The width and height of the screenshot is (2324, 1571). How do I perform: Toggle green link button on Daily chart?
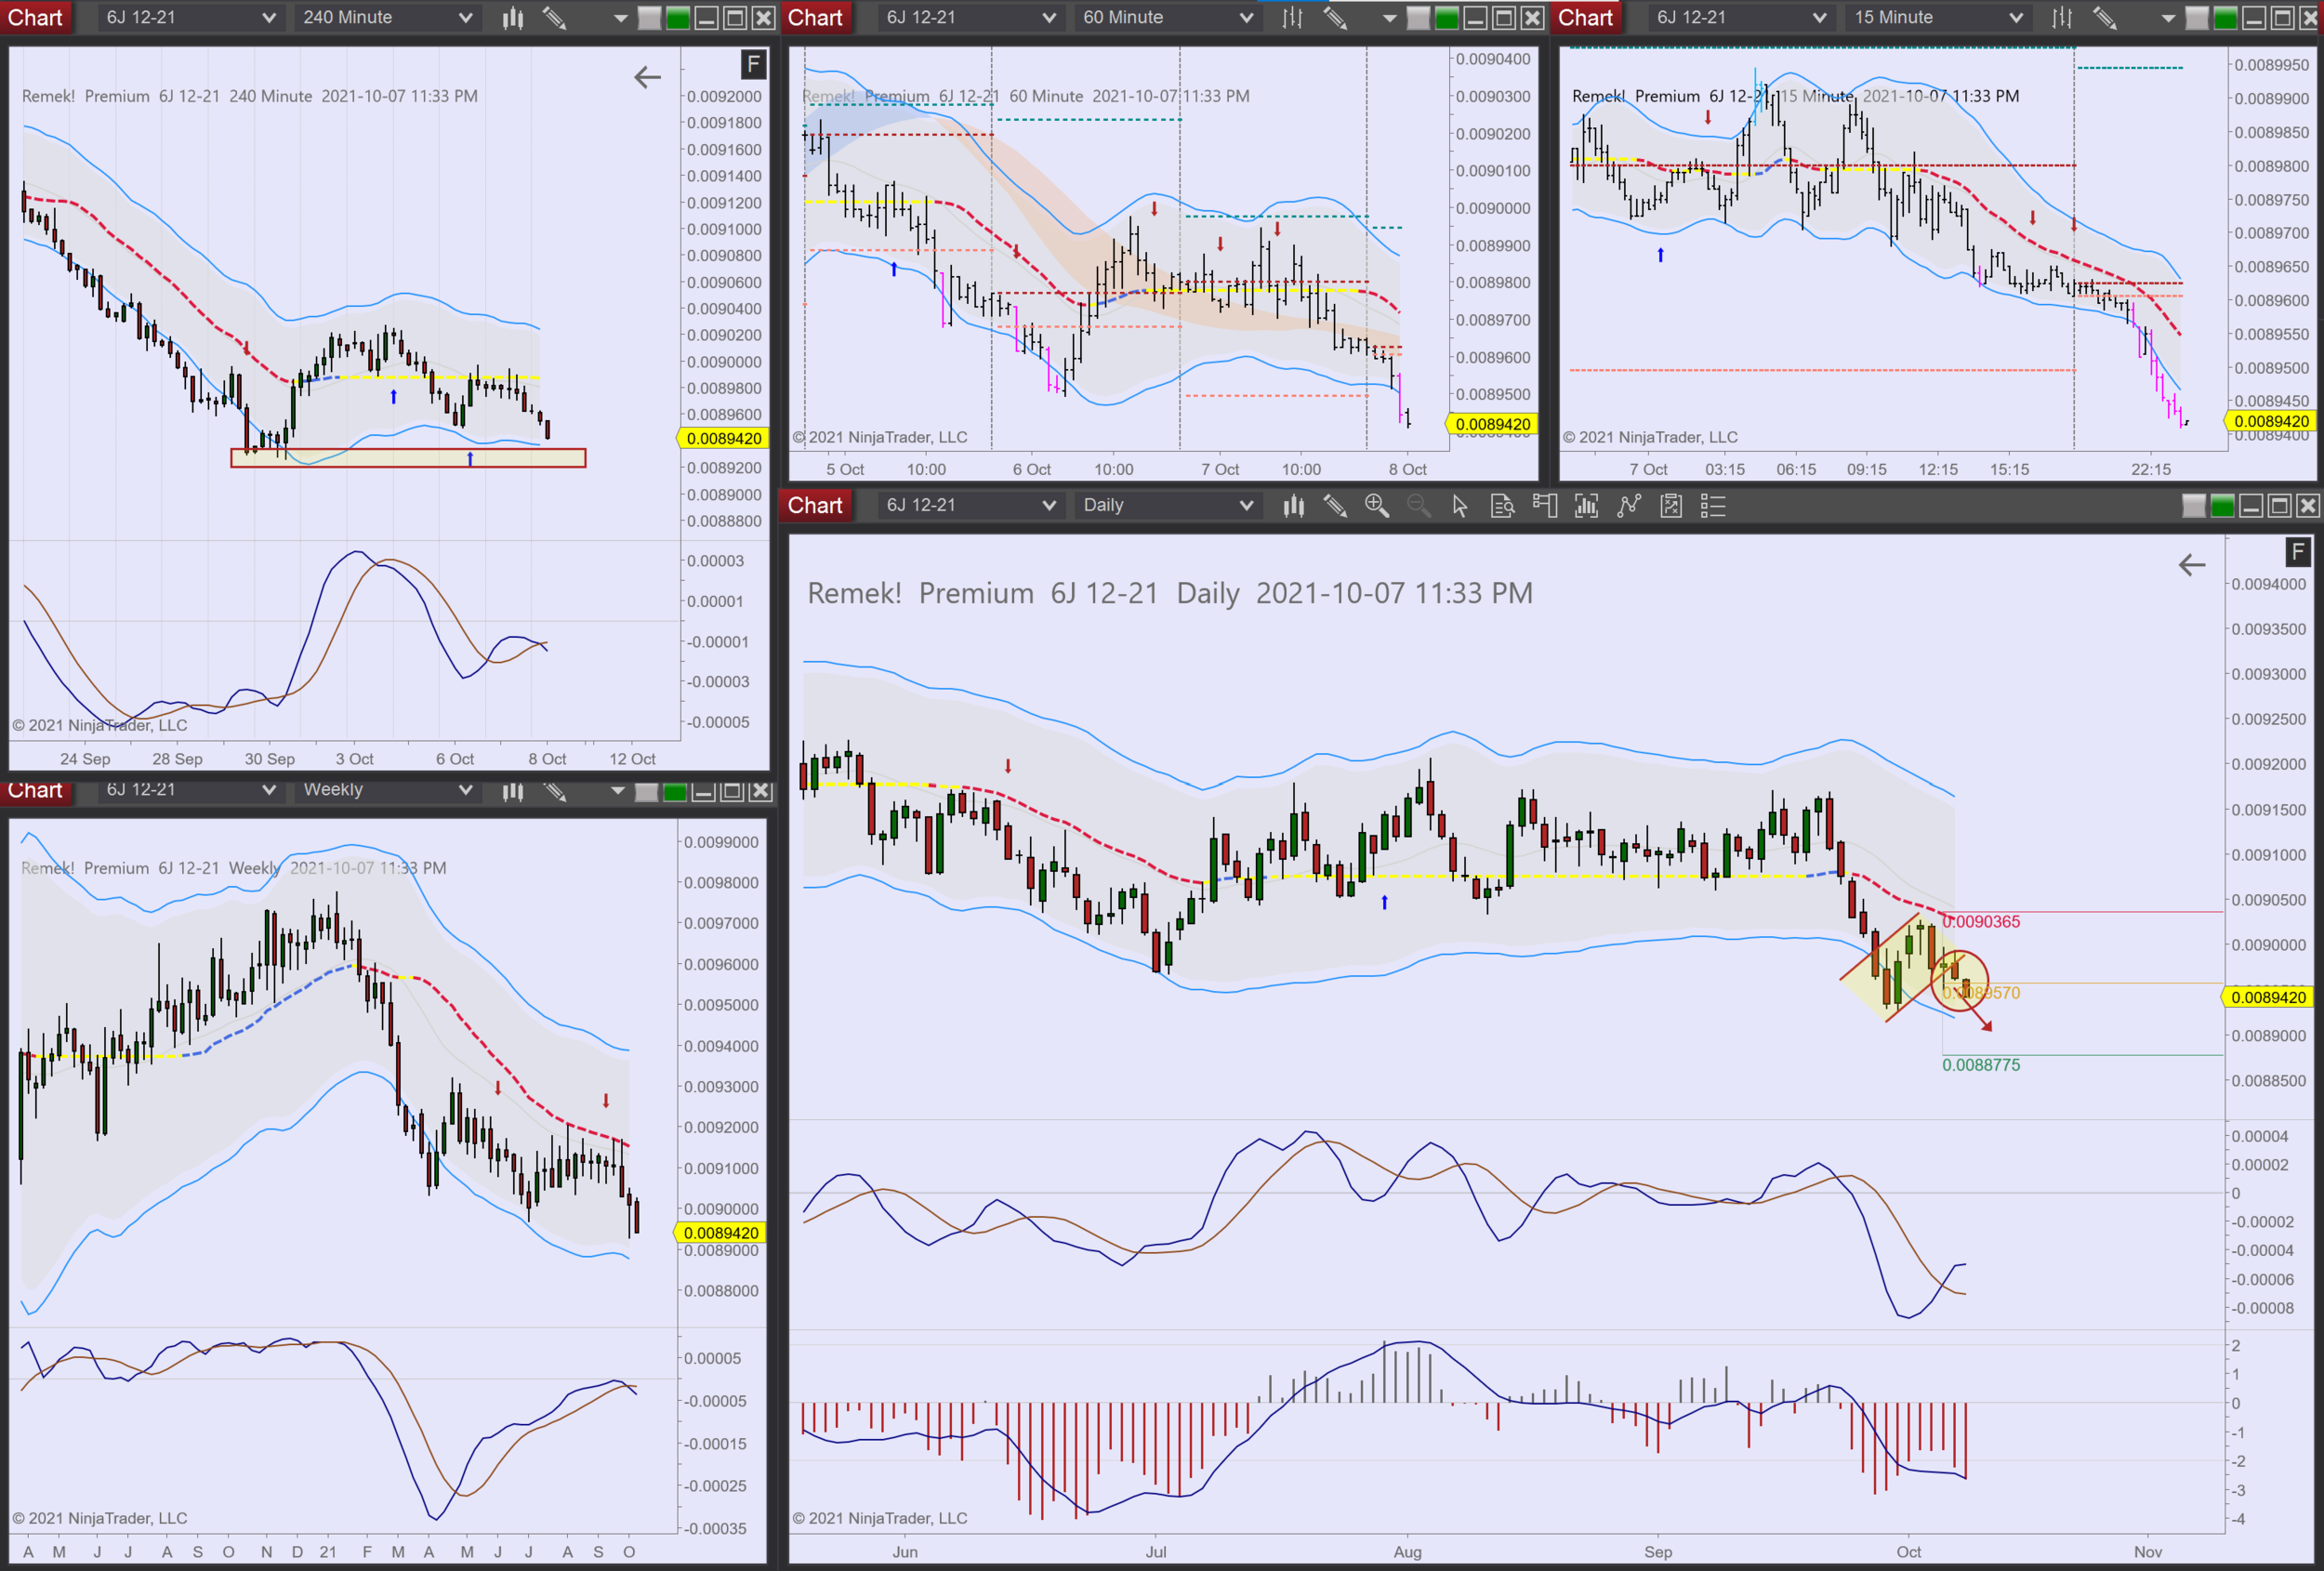2222,506
